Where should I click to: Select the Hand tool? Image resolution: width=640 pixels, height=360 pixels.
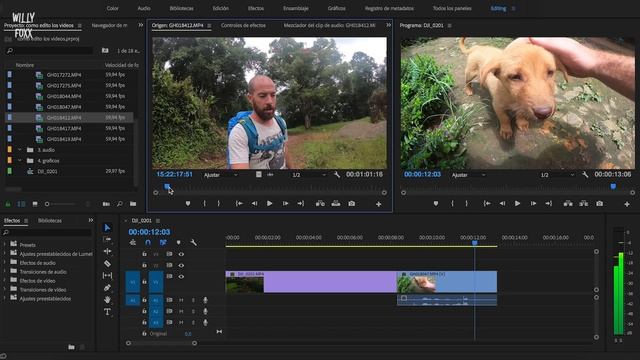click(x=107, y=300)
